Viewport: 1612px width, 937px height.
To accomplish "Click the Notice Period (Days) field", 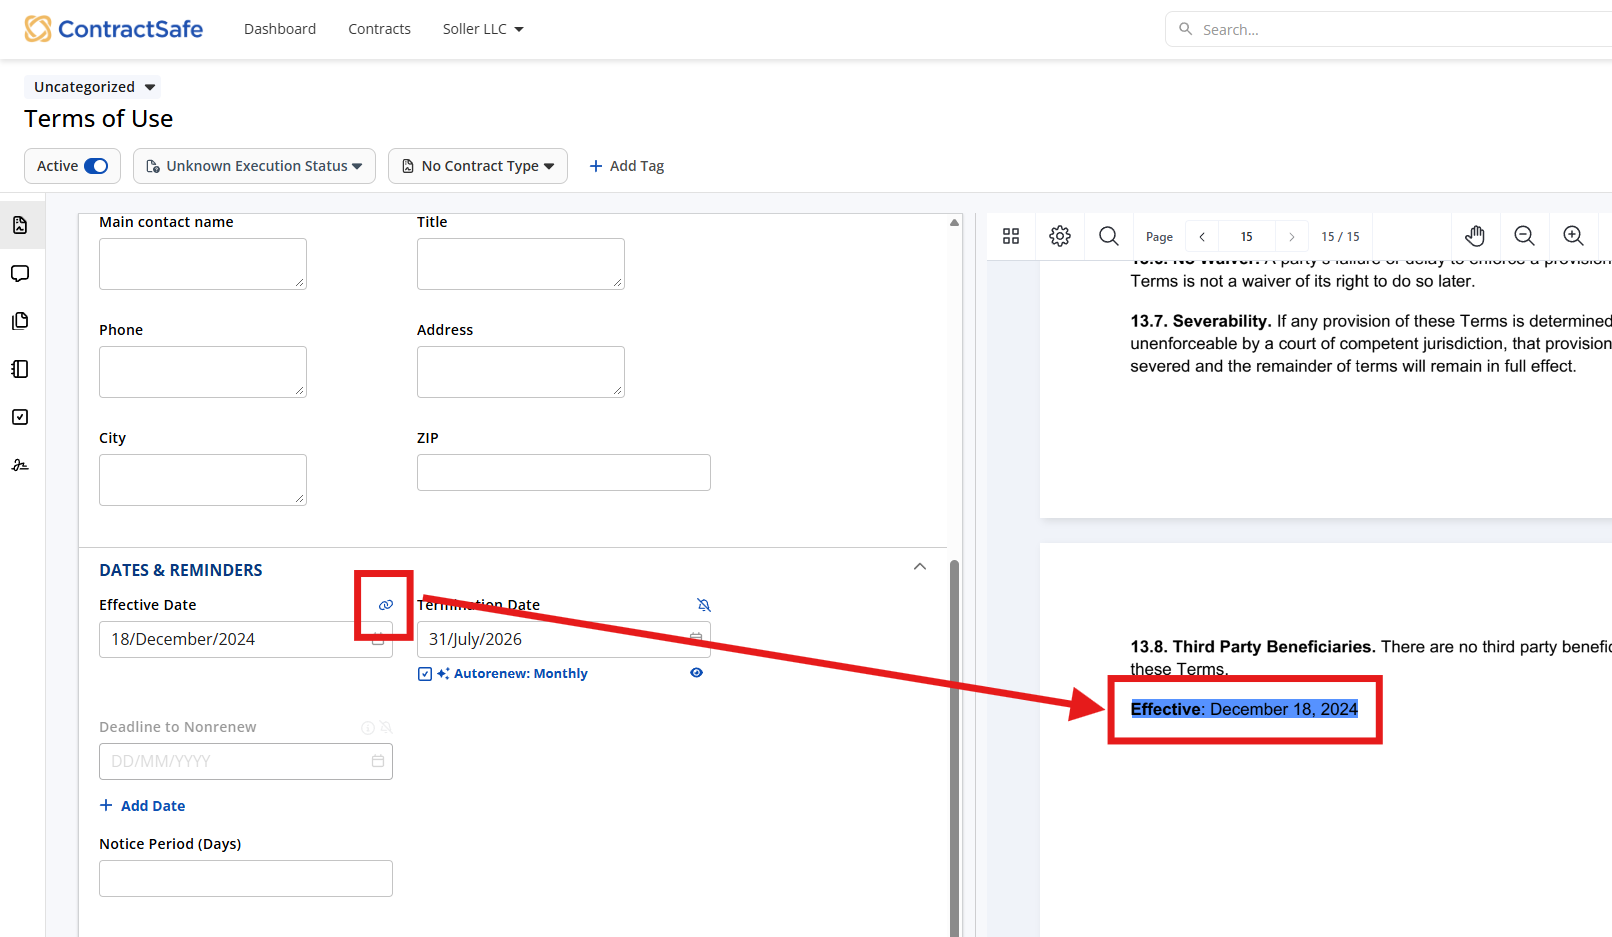I will 246,878.
